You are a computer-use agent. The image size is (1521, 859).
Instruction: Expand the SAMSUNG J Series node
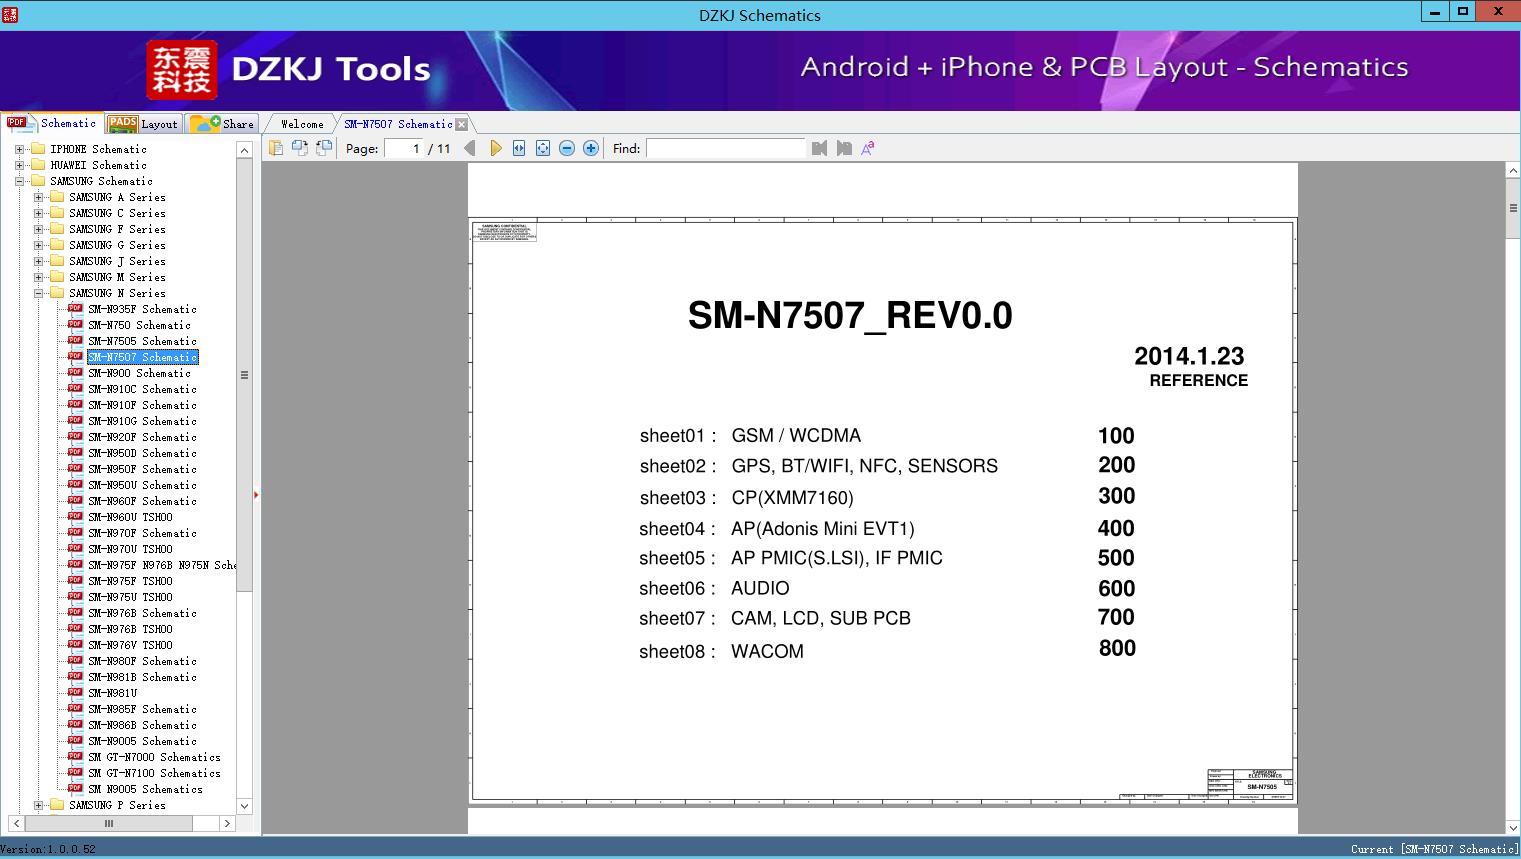pyautogui.click(x=38, y=261)
